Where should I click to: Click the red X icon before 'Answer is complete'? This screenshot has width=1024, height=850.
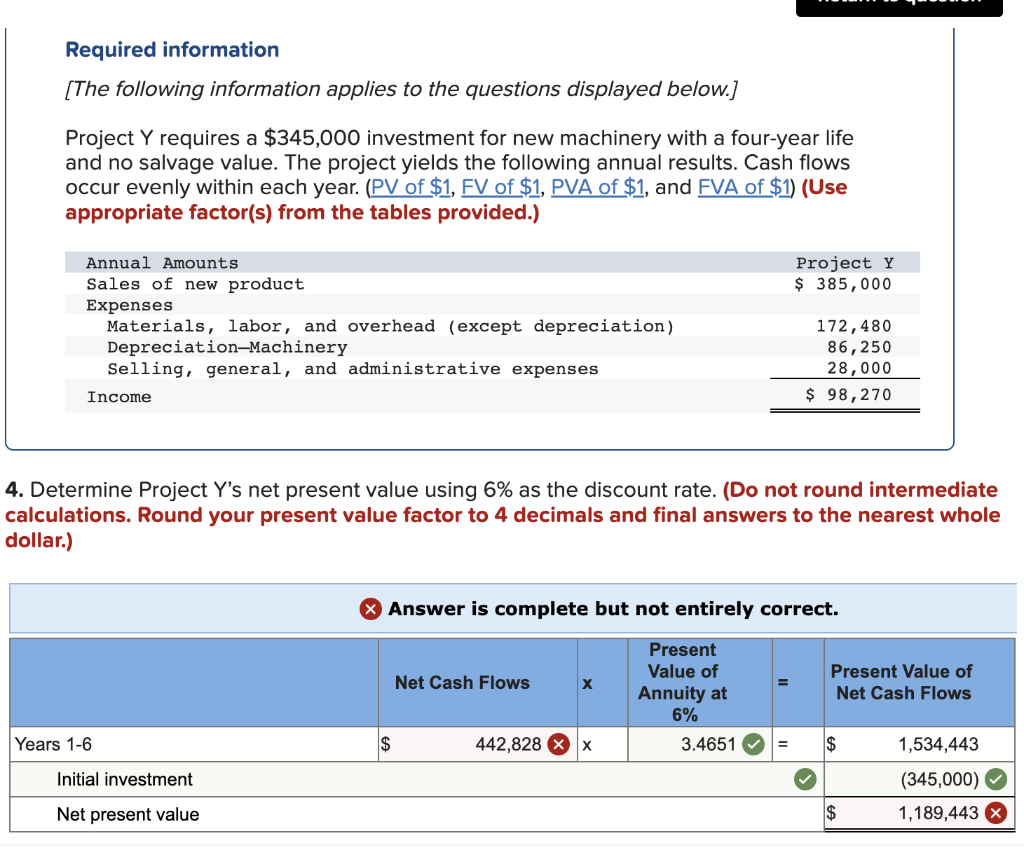click(x=370, y=609)
